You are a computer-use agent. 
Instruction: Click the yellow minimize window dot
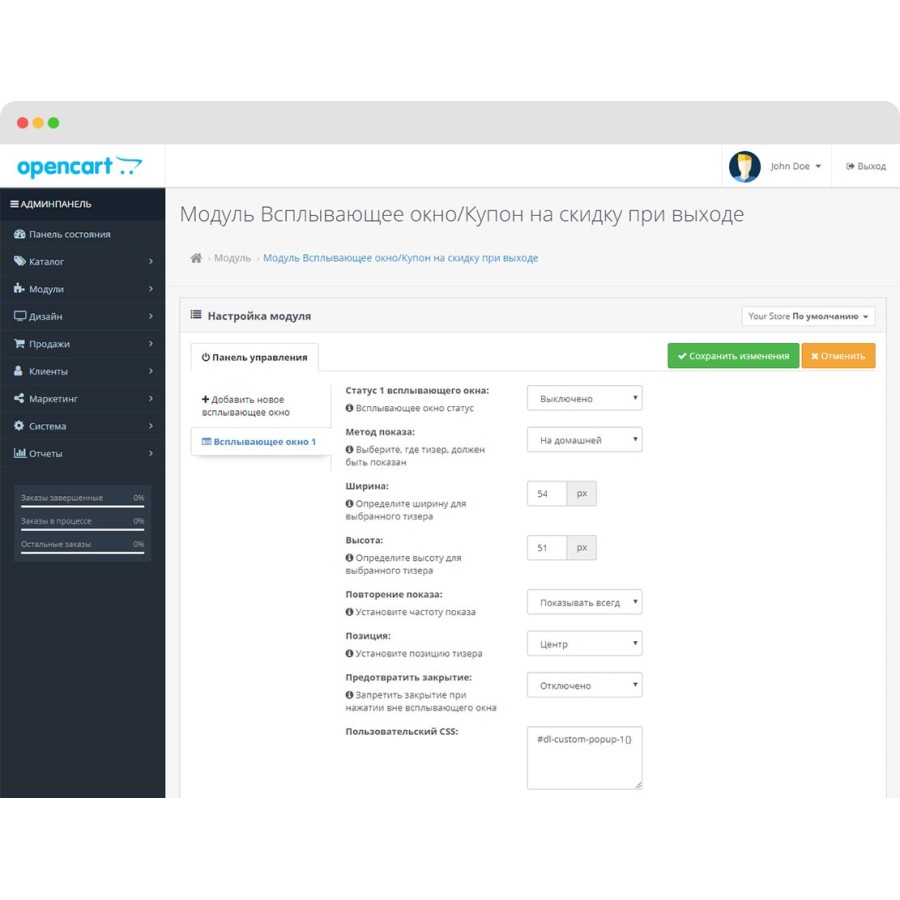coord(38,123)
